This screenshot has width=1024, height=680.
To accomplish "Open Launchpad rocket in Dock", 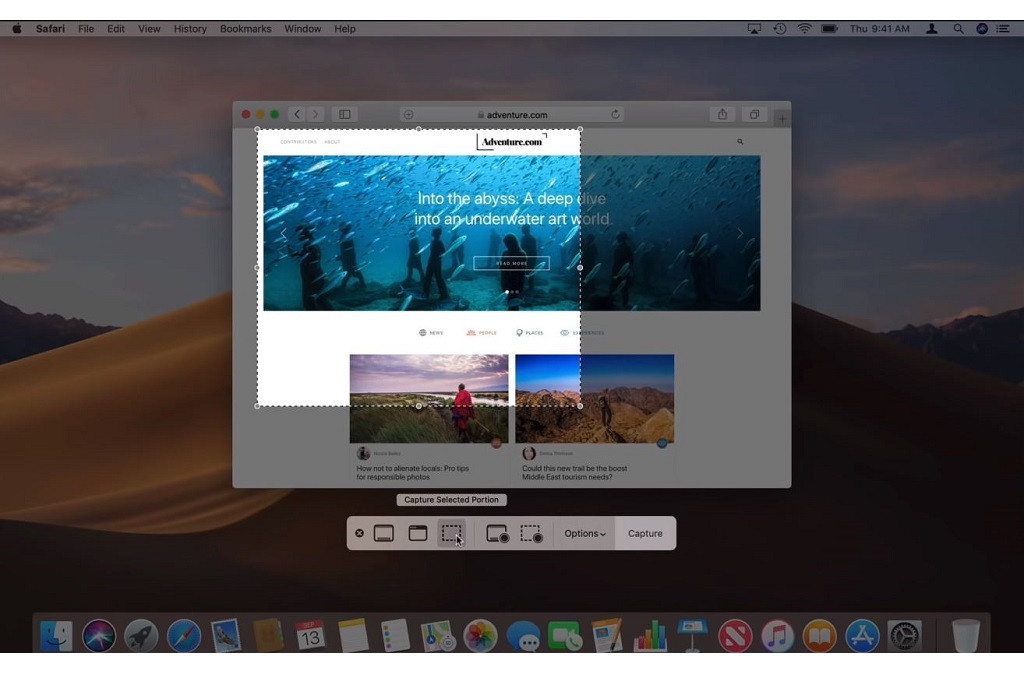I will [x=141, y=635].
